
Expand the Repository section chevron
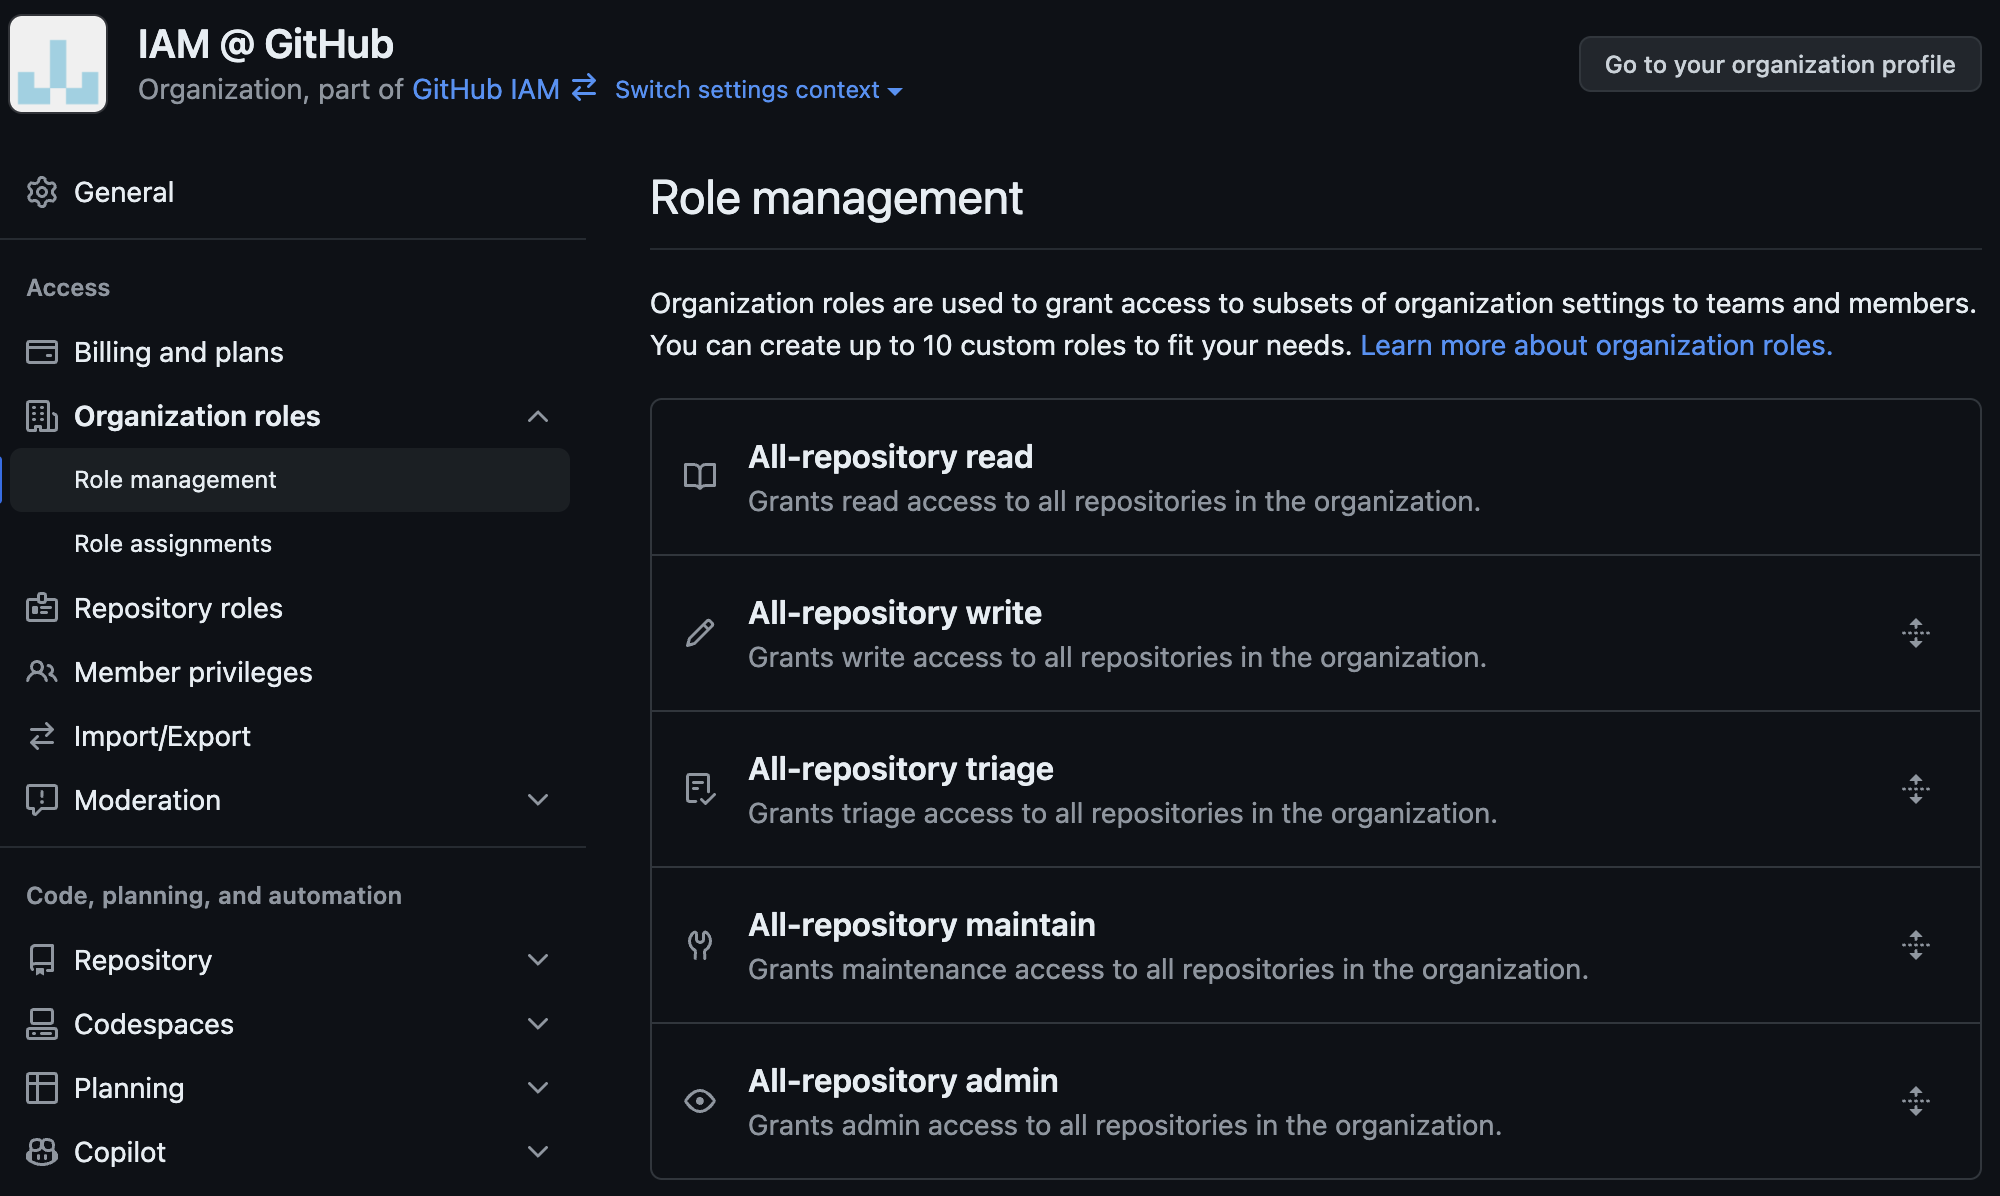[538, 960]
